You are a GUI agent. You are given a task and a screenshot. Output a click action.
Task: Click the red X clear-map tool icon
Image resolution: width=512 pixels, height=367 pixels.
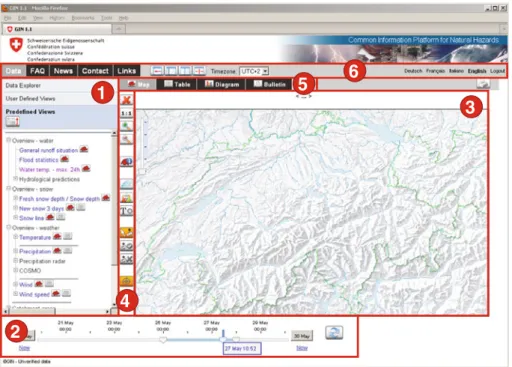click(x=127, y=99)
